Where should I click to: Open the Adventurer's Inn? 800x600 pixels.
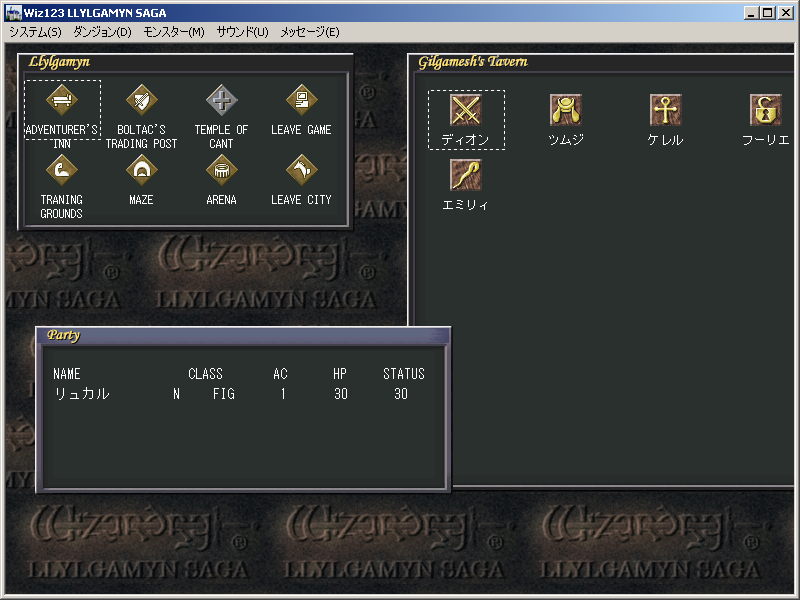(x=62, y=100)
